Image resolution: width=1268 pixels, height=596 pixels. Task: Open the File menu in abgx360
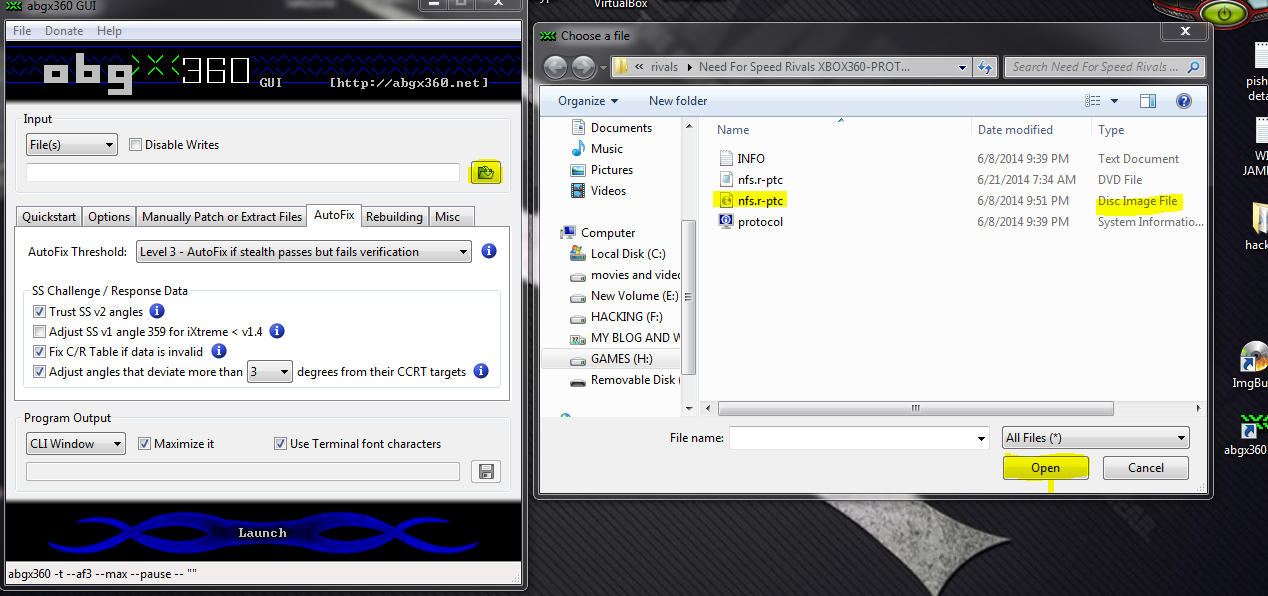[22, 31]
